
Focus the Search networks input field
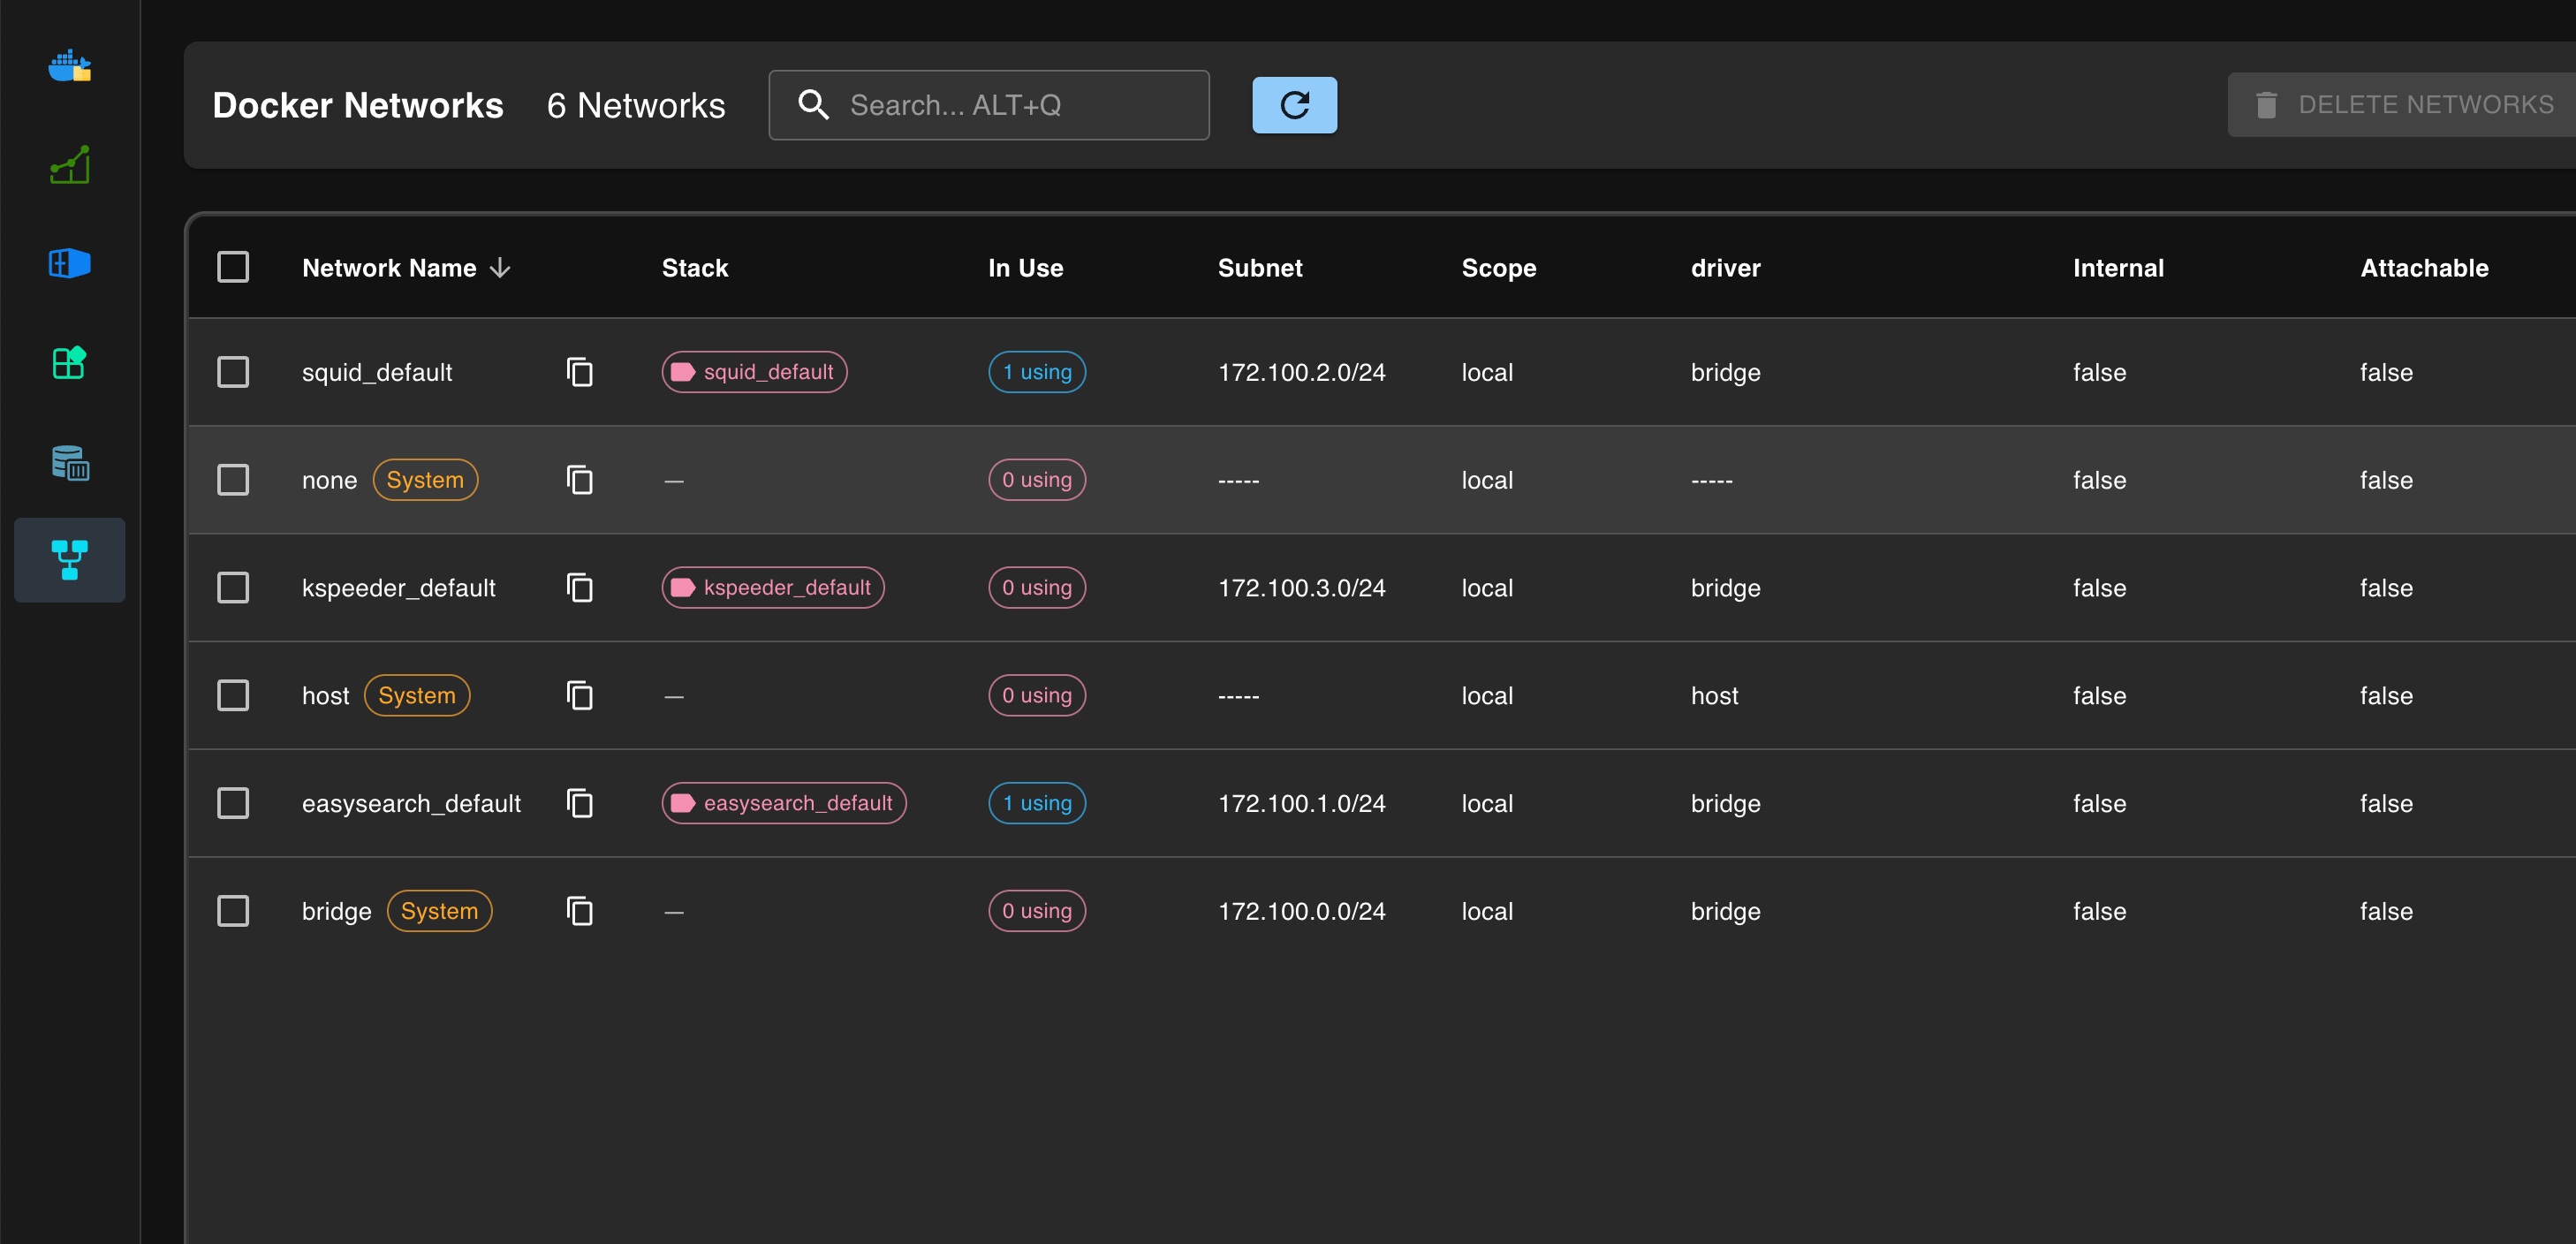pyautogui.click(x=989, y=105)
